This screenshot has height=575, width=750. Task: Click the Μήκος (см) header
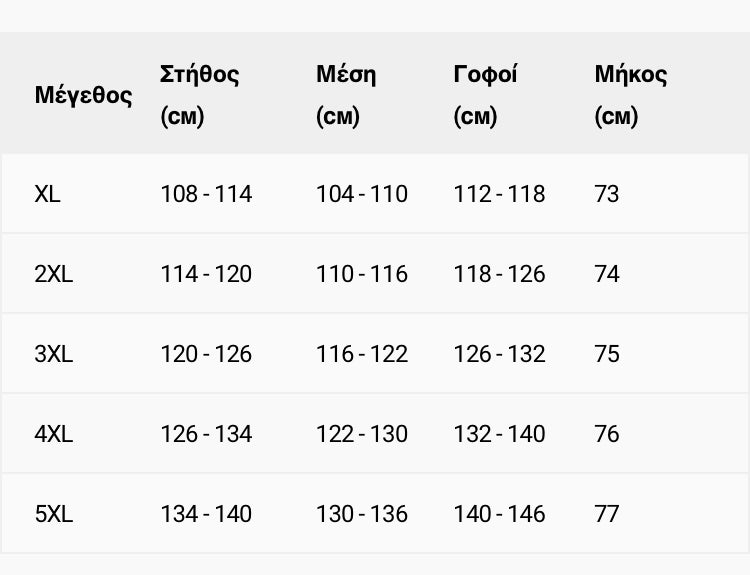point(630,95)
